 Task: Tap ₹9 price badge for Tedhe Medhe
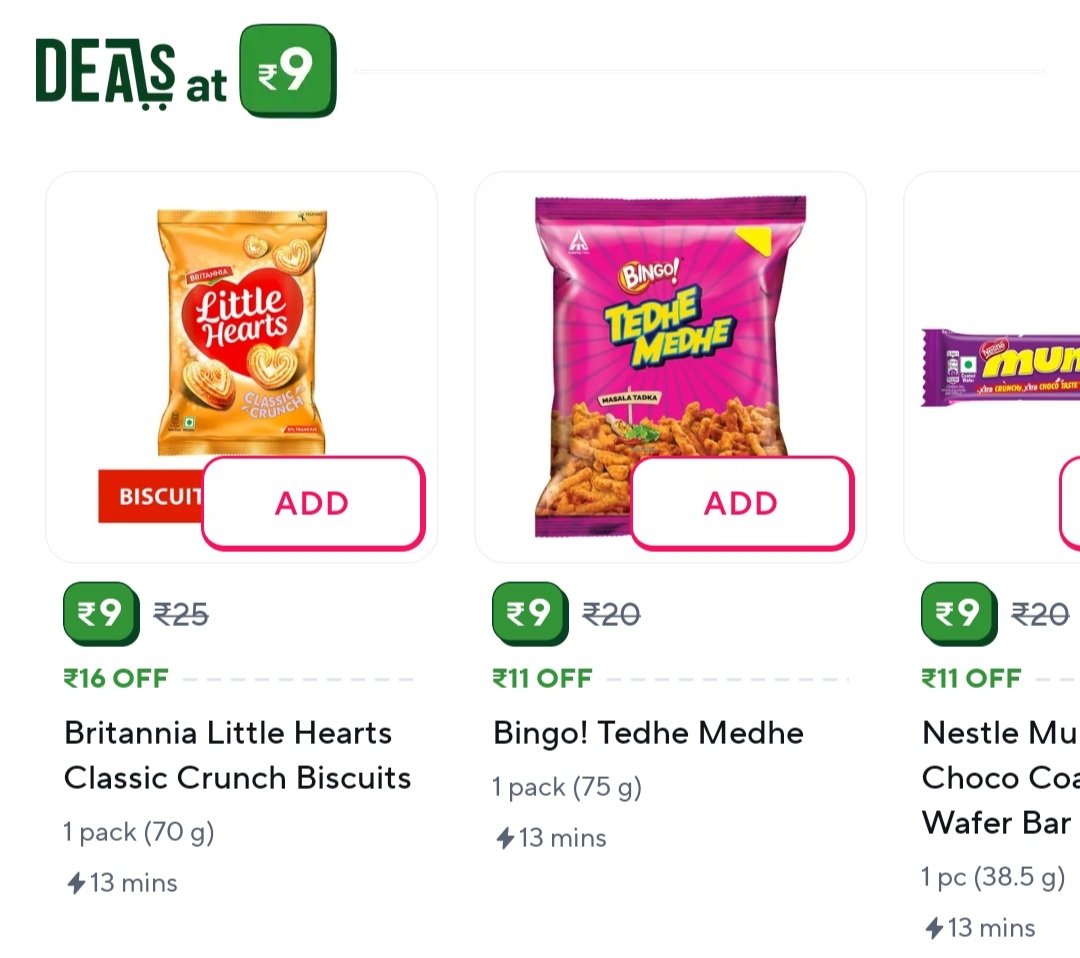pos(528,613)
